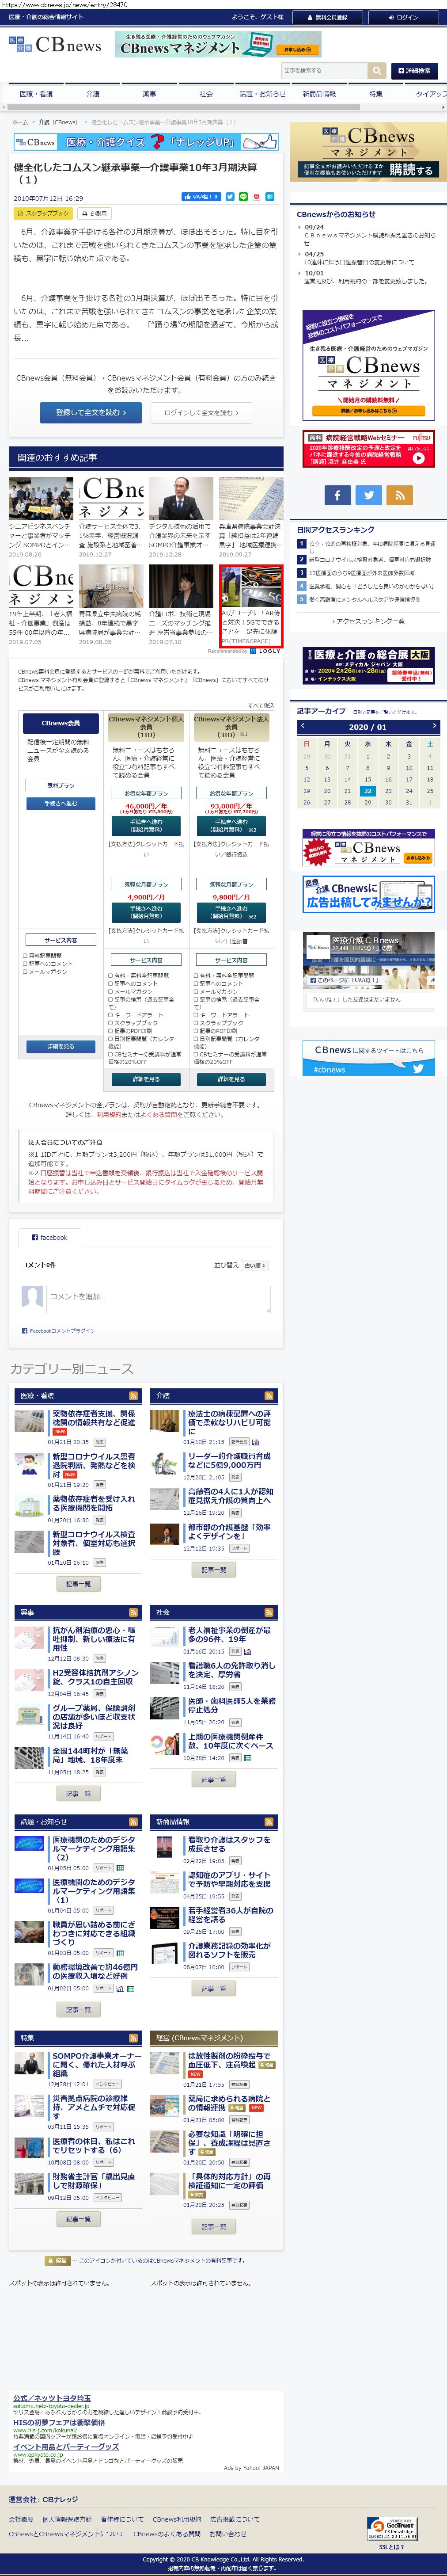This screenshot has height=2576, width=447.
Task: Click RSS icon in 経営 category header
Action: tap(269, 2038)
